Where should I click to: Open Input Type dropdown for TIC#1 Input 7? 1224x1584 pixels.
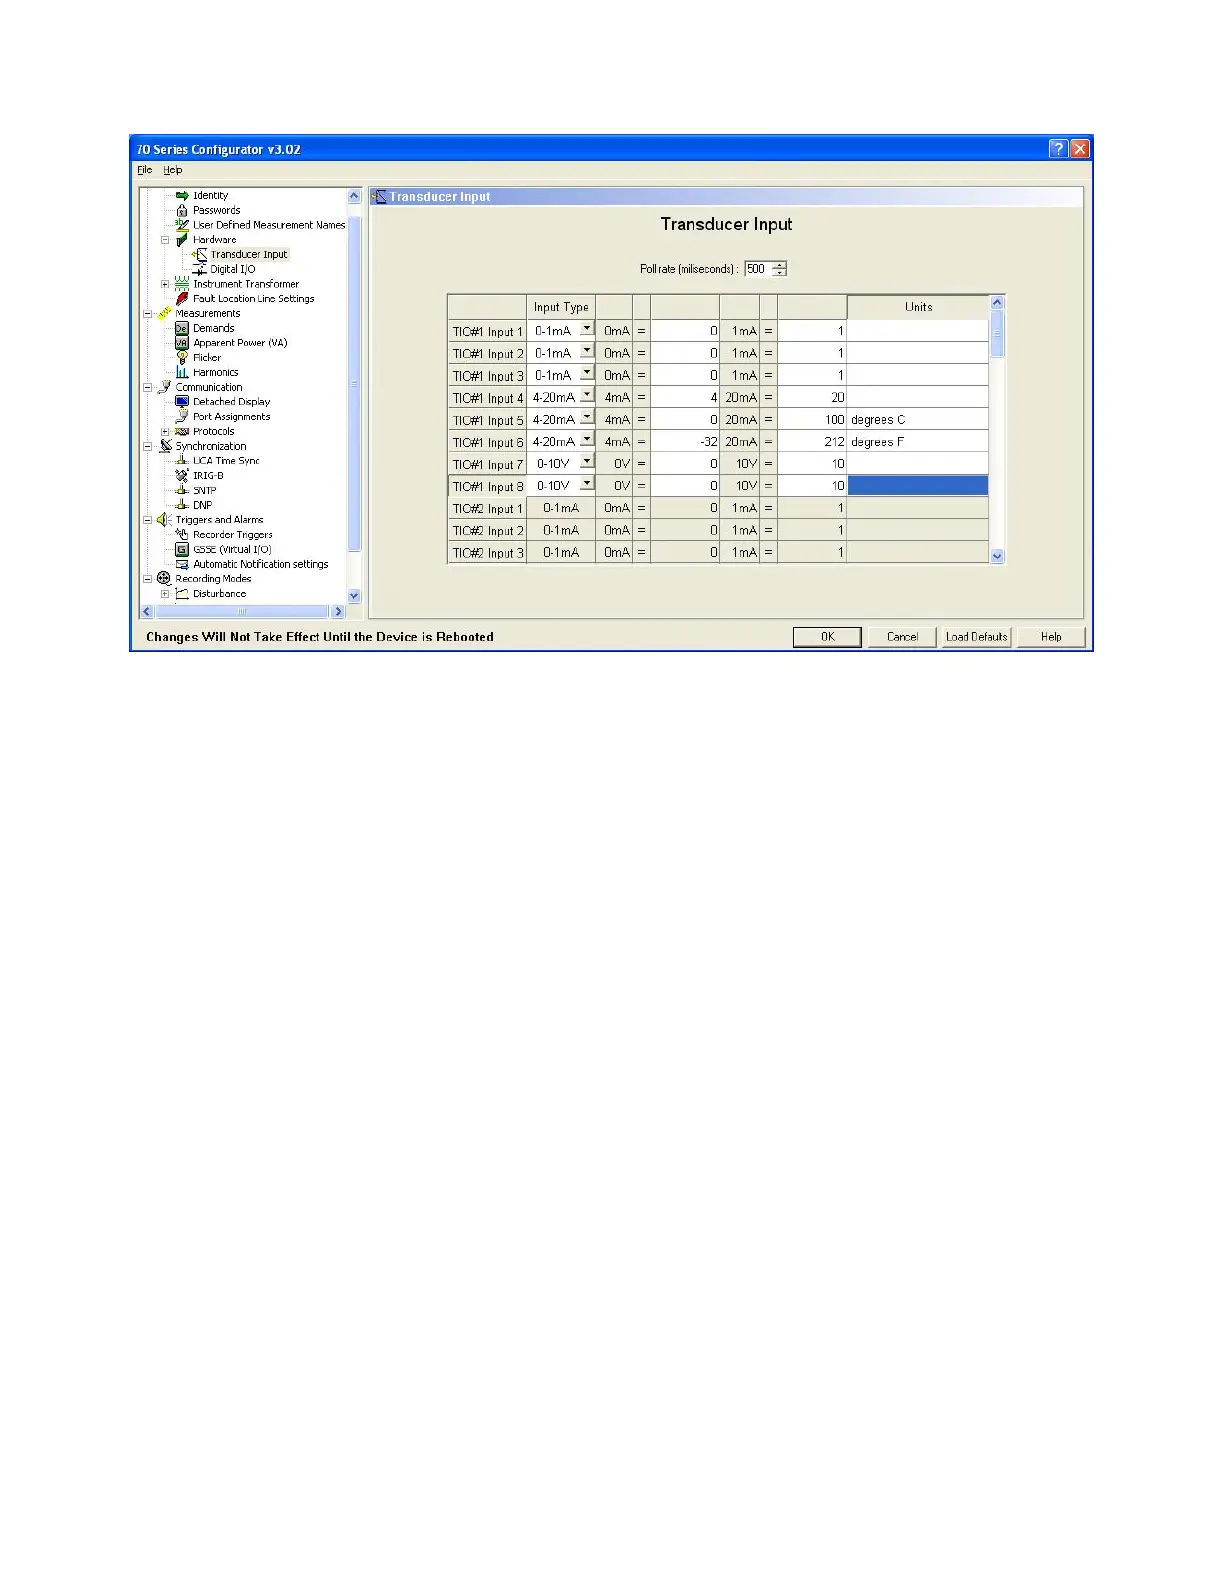[587, 461]
